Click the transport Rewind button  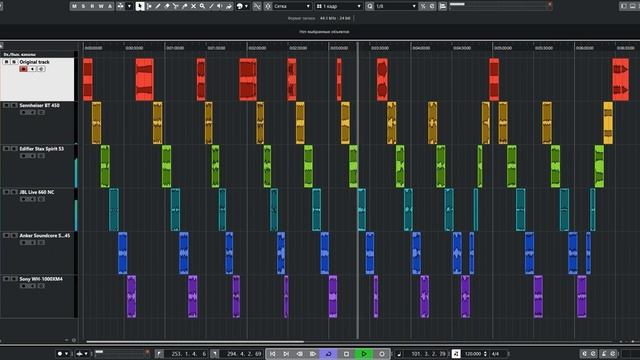[x=300, y=354]
